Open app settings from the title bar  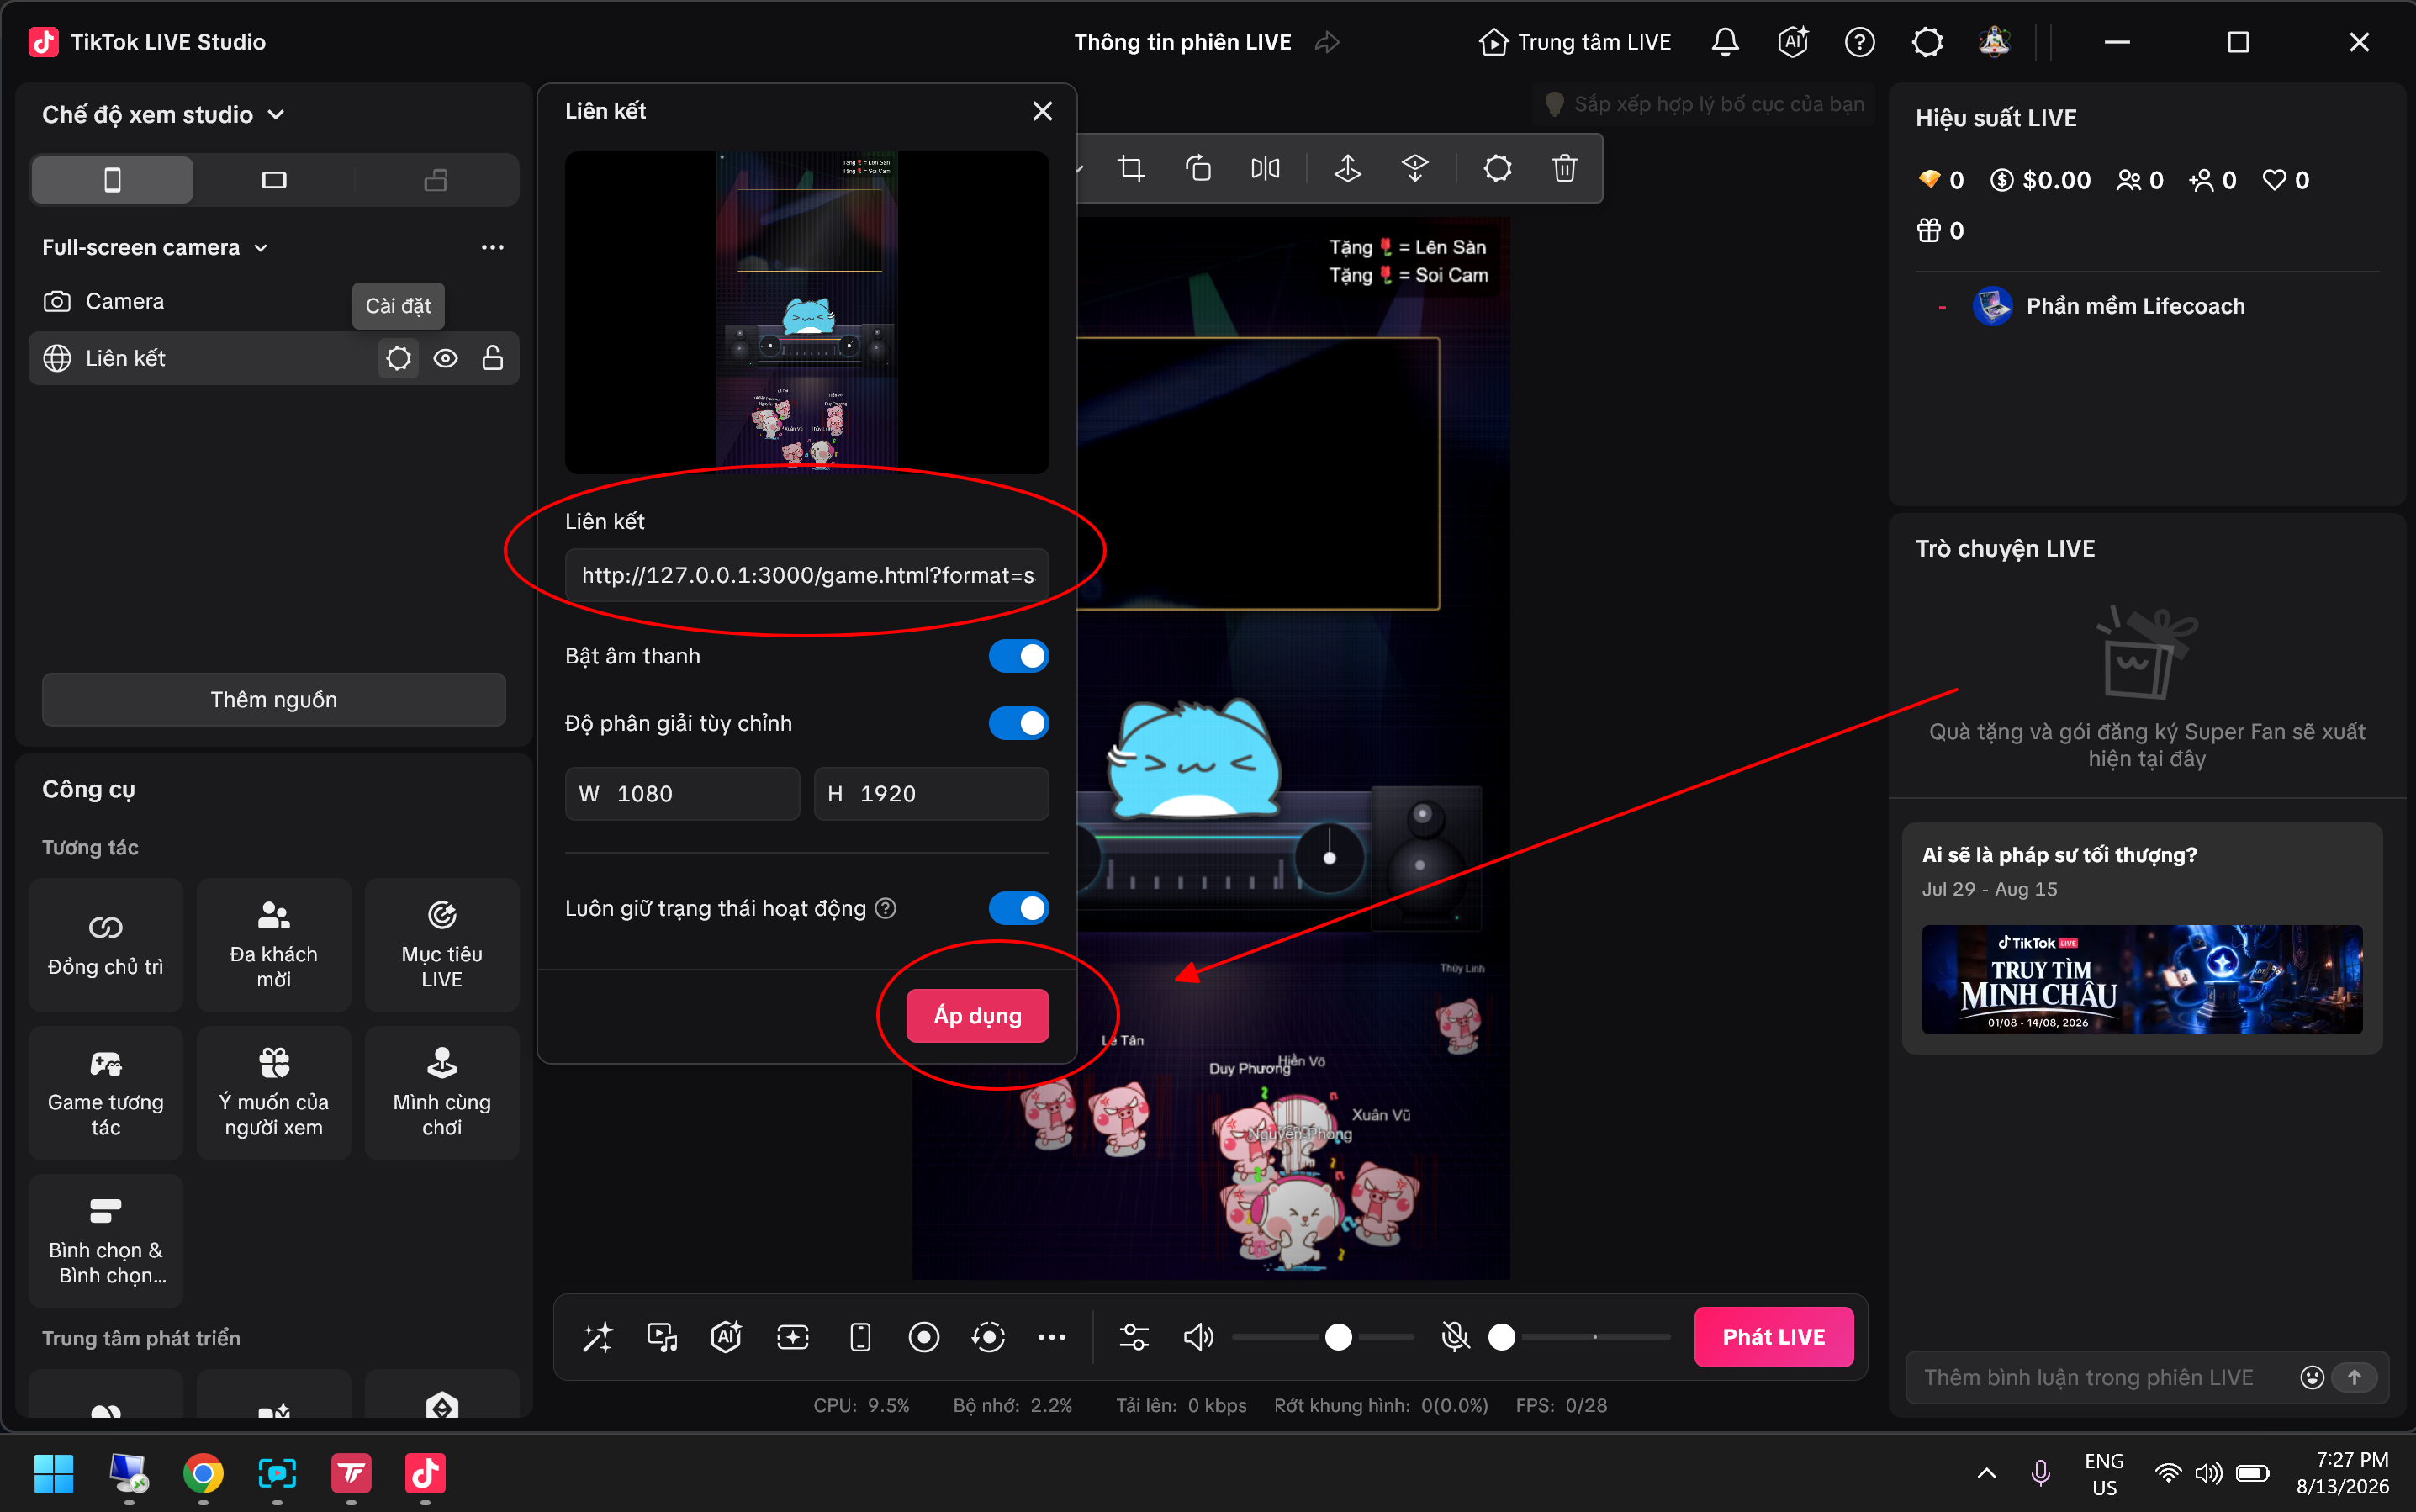pyautogui.click(x=1927, y=42)
